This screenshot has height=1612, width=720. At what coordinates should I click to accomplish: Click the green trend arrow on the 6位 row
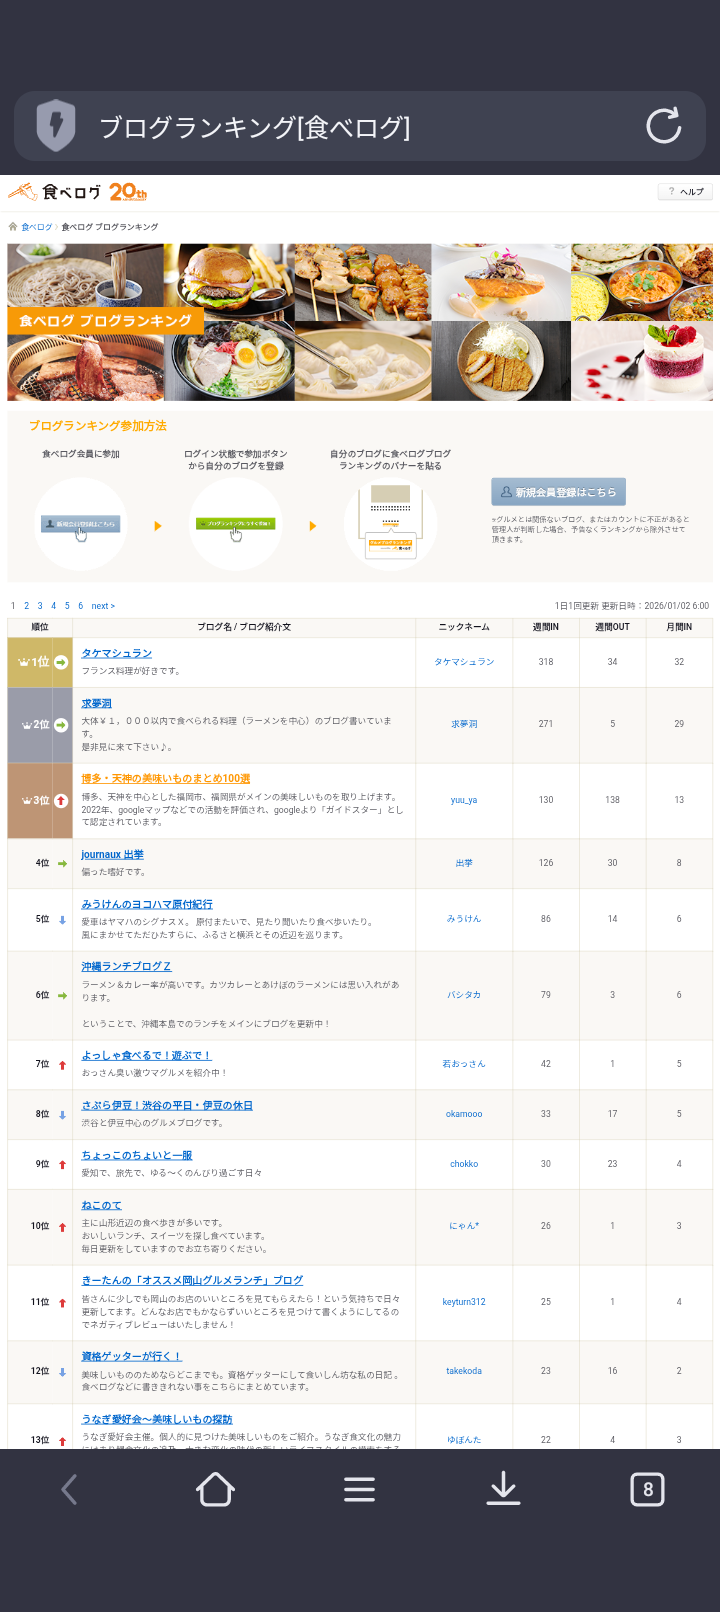62,995
